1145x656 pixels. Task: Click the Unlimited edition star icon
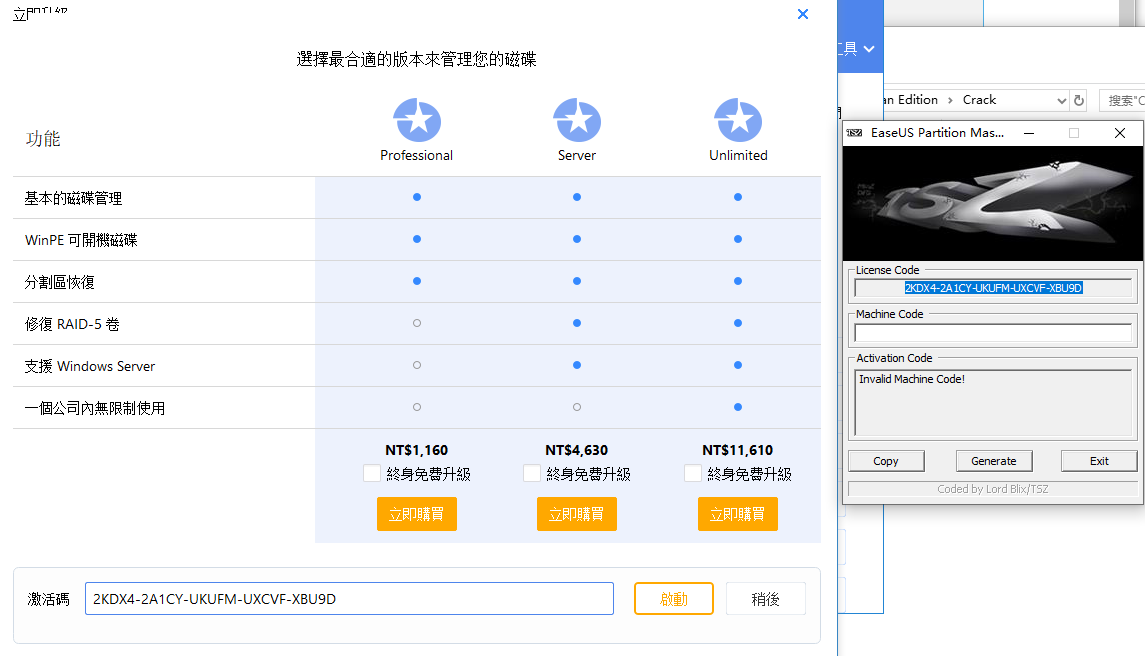(738, 120)
